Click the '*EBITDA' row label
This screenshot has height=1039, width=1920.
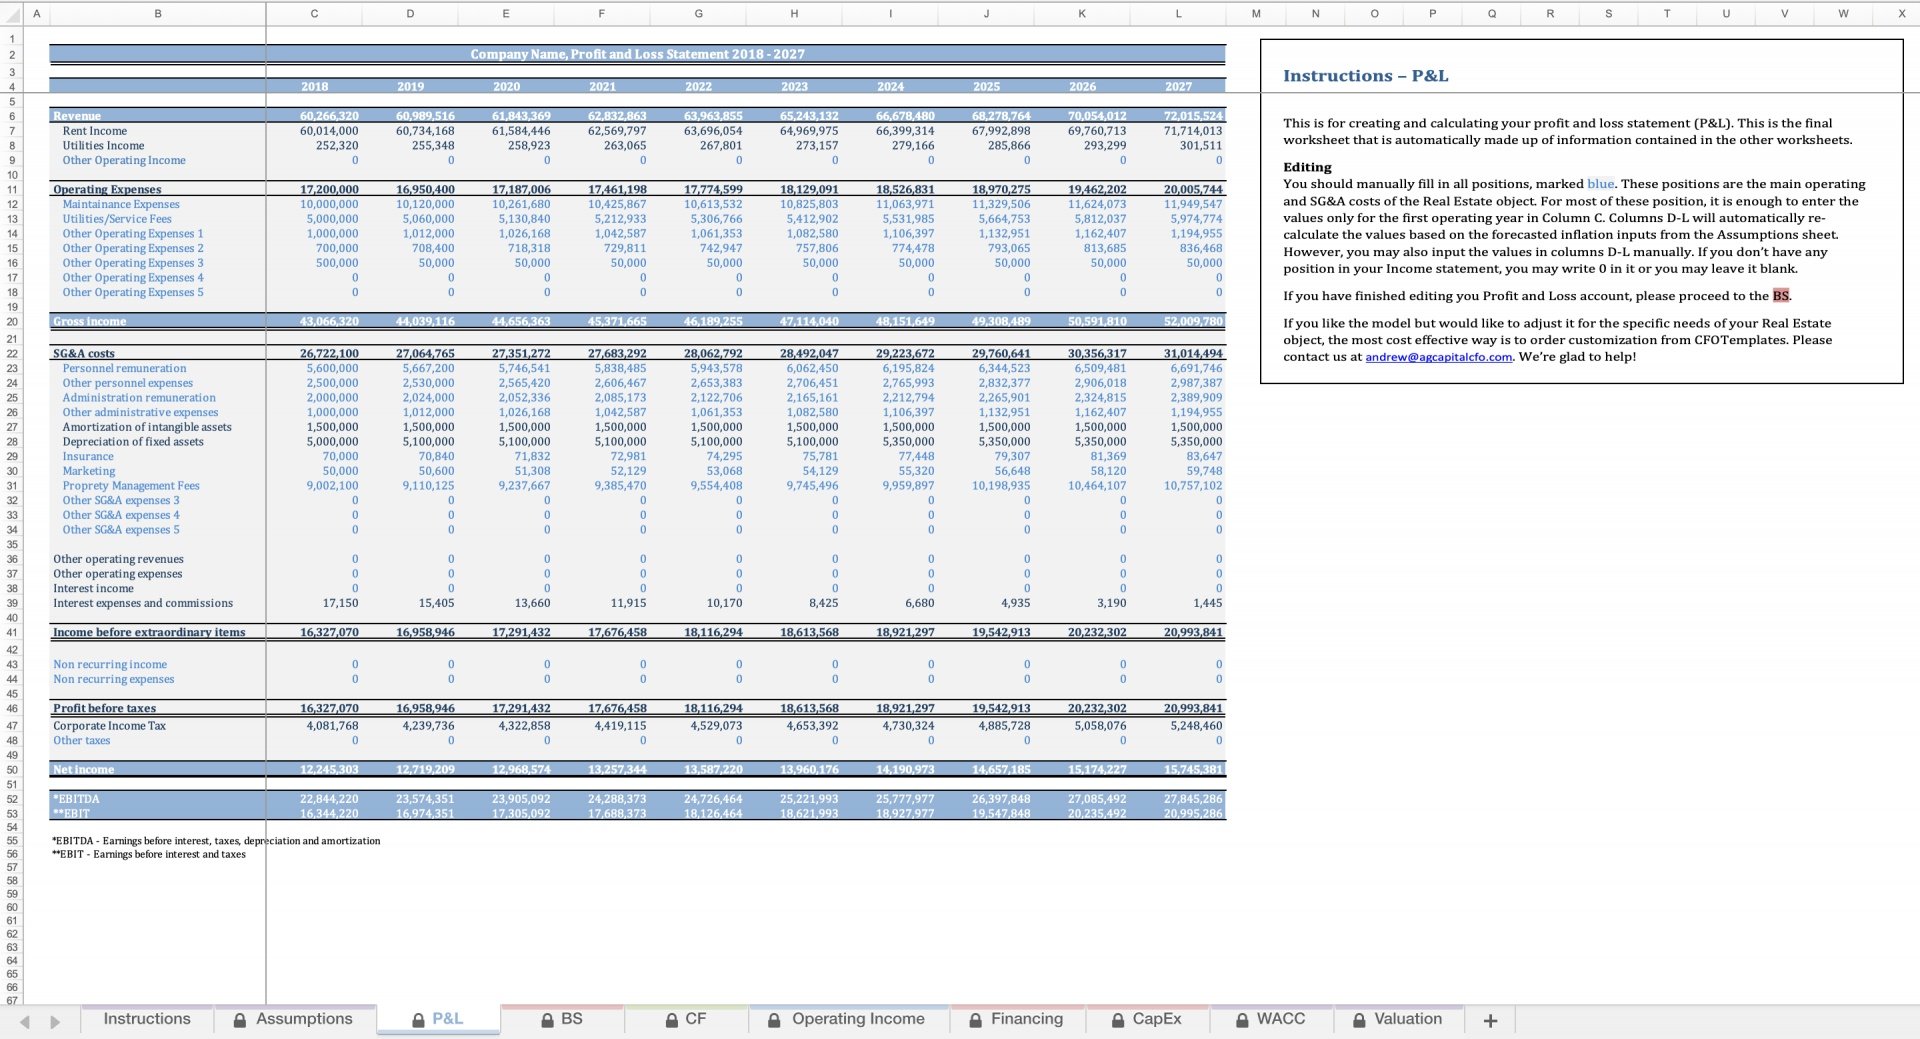coord(76,799)
